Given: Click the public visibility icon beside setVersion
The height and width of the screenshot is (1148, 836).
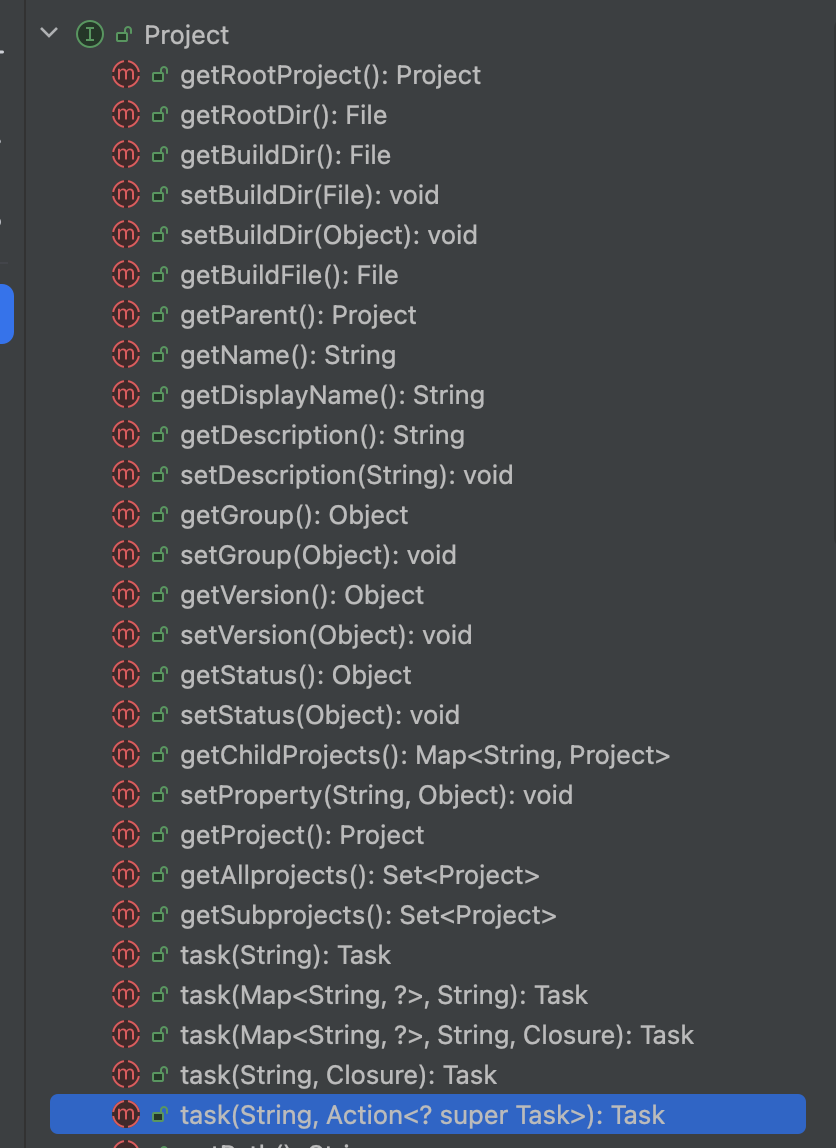Looking at the screenshot, I should point(160,634).
